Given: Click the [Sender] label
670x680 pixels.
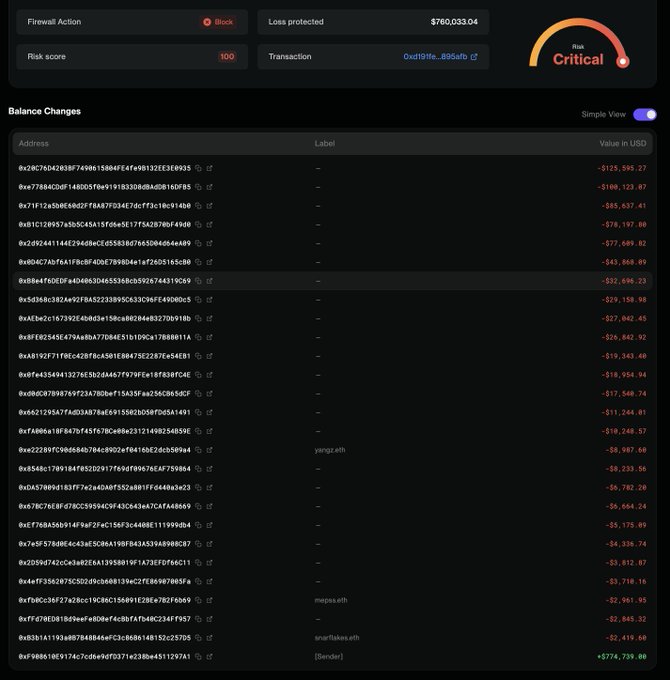Looking at the screenshot, I should (x=329, y=657).
